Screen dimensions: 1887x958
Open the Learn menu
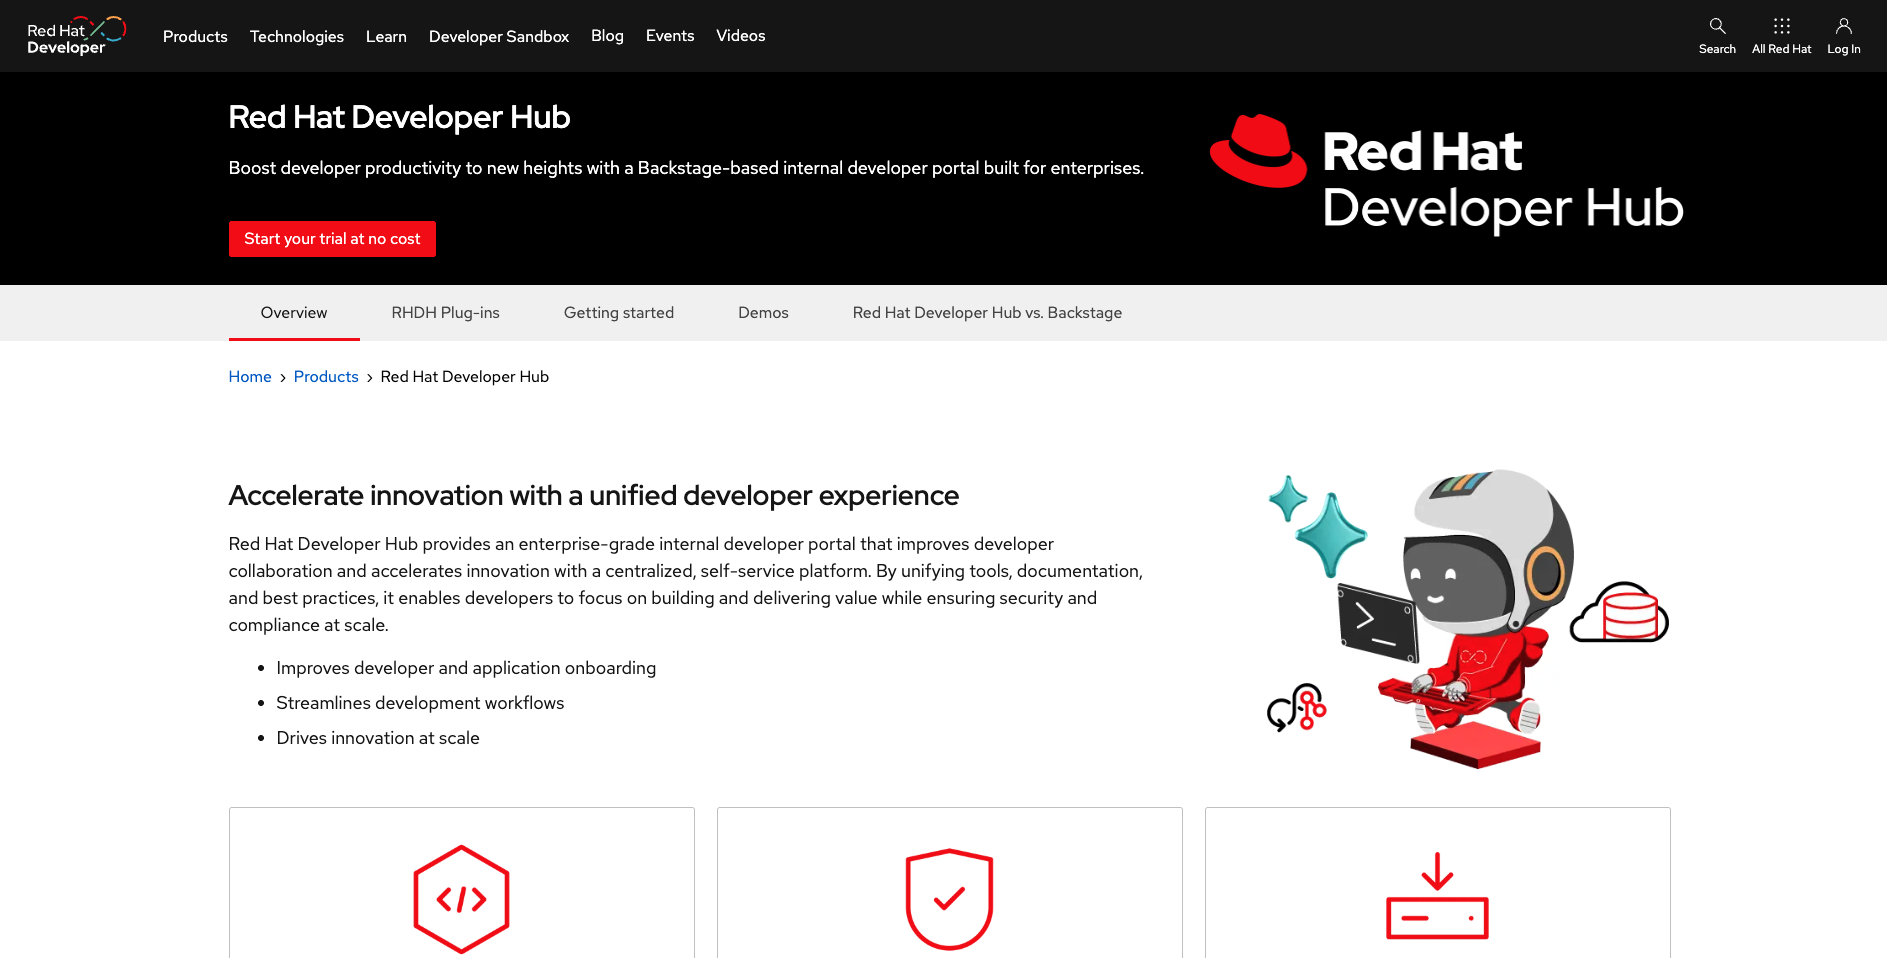click(386, 36)
